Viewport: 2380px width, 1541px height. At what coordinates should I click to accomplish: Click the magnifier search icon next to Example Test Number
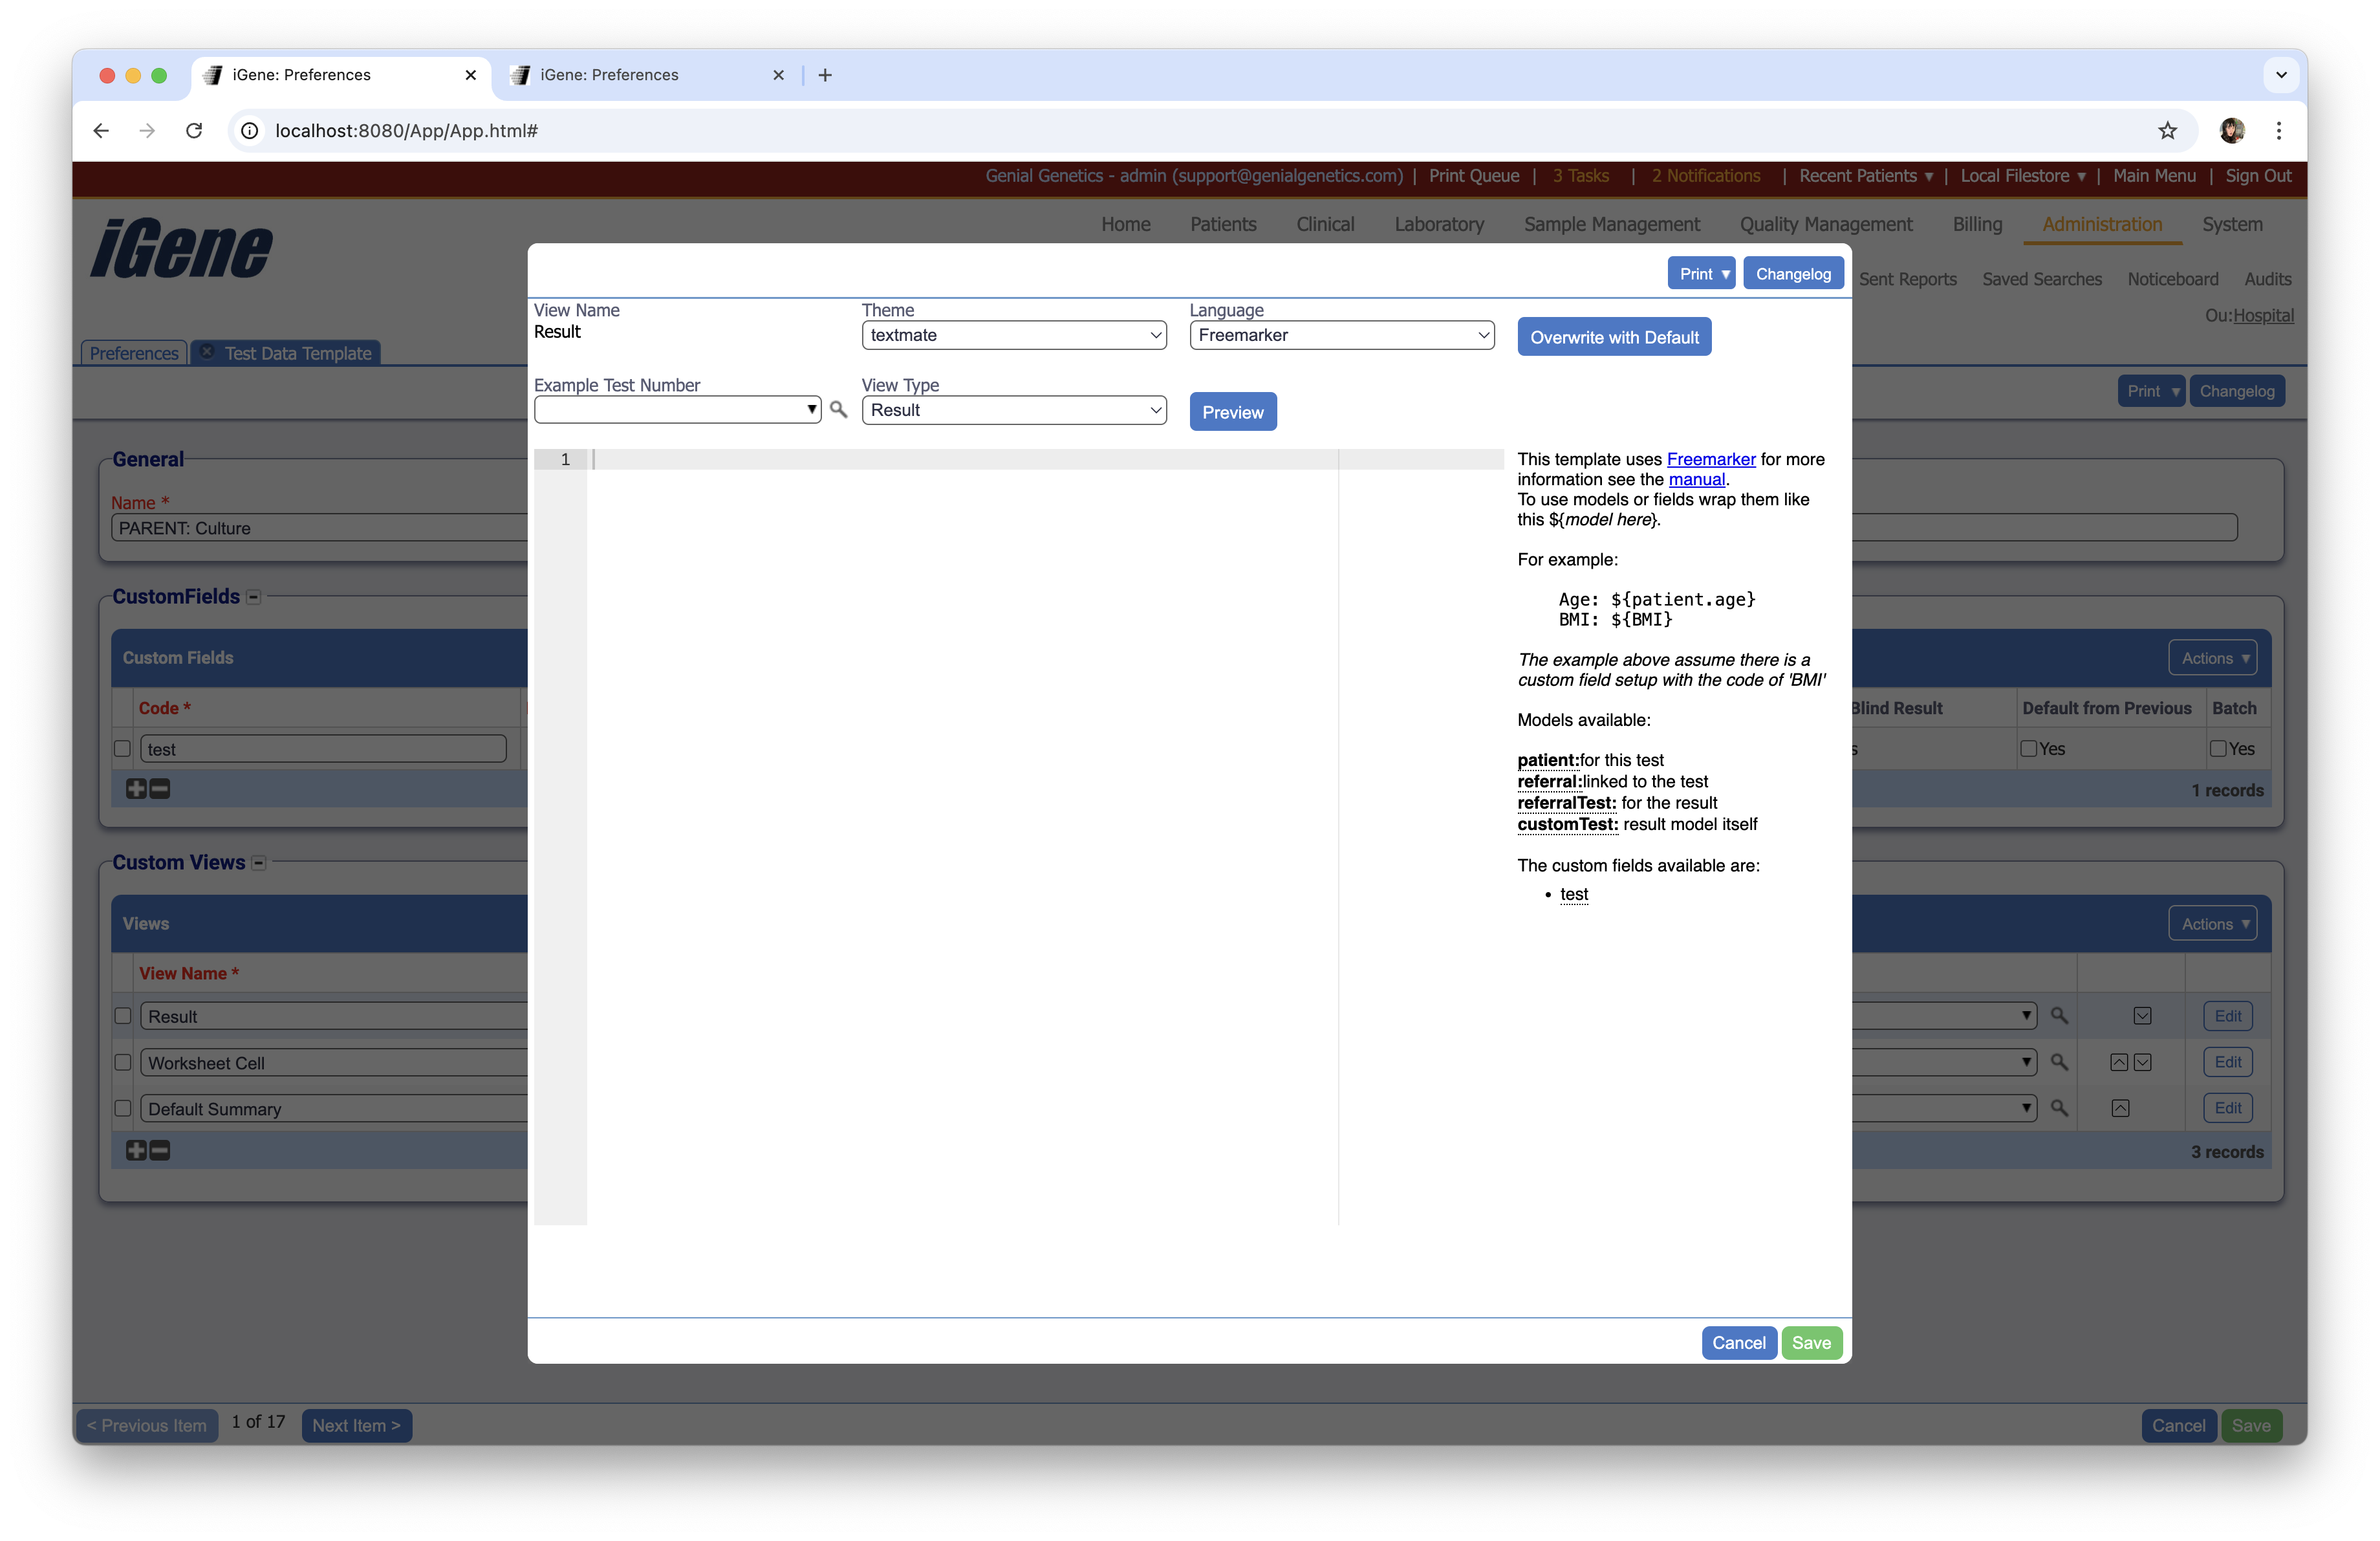click(838, 409)
